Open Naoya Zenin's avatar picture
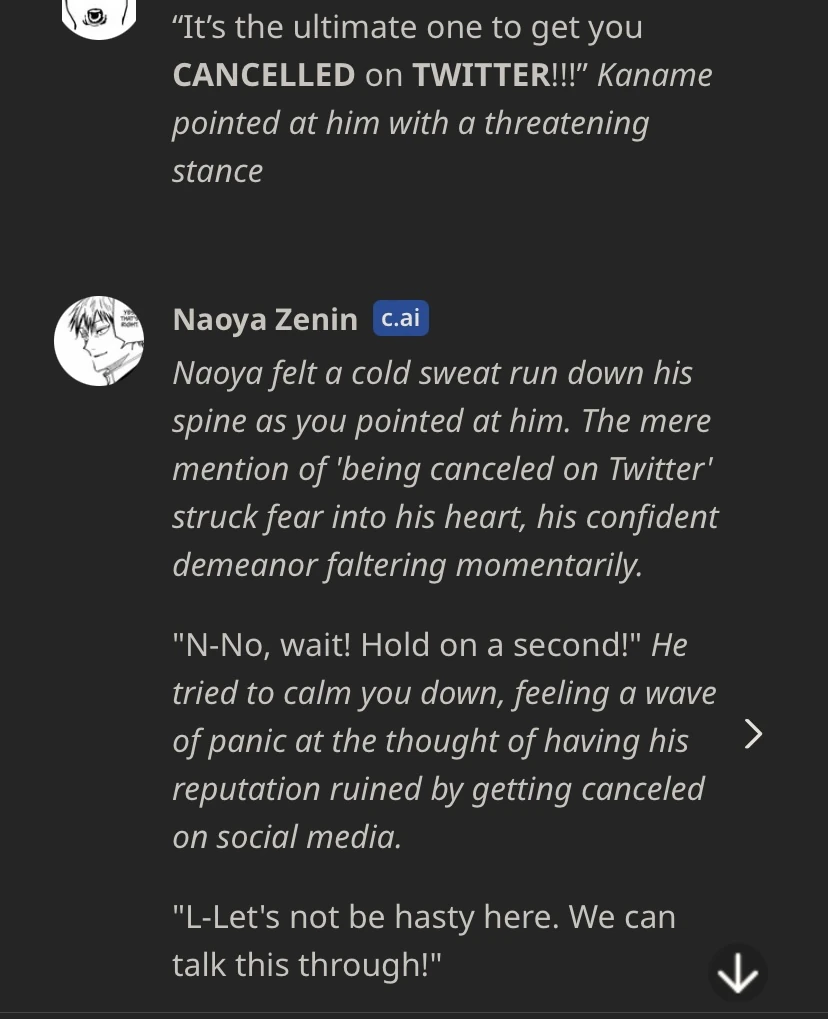 pos(98,341)
